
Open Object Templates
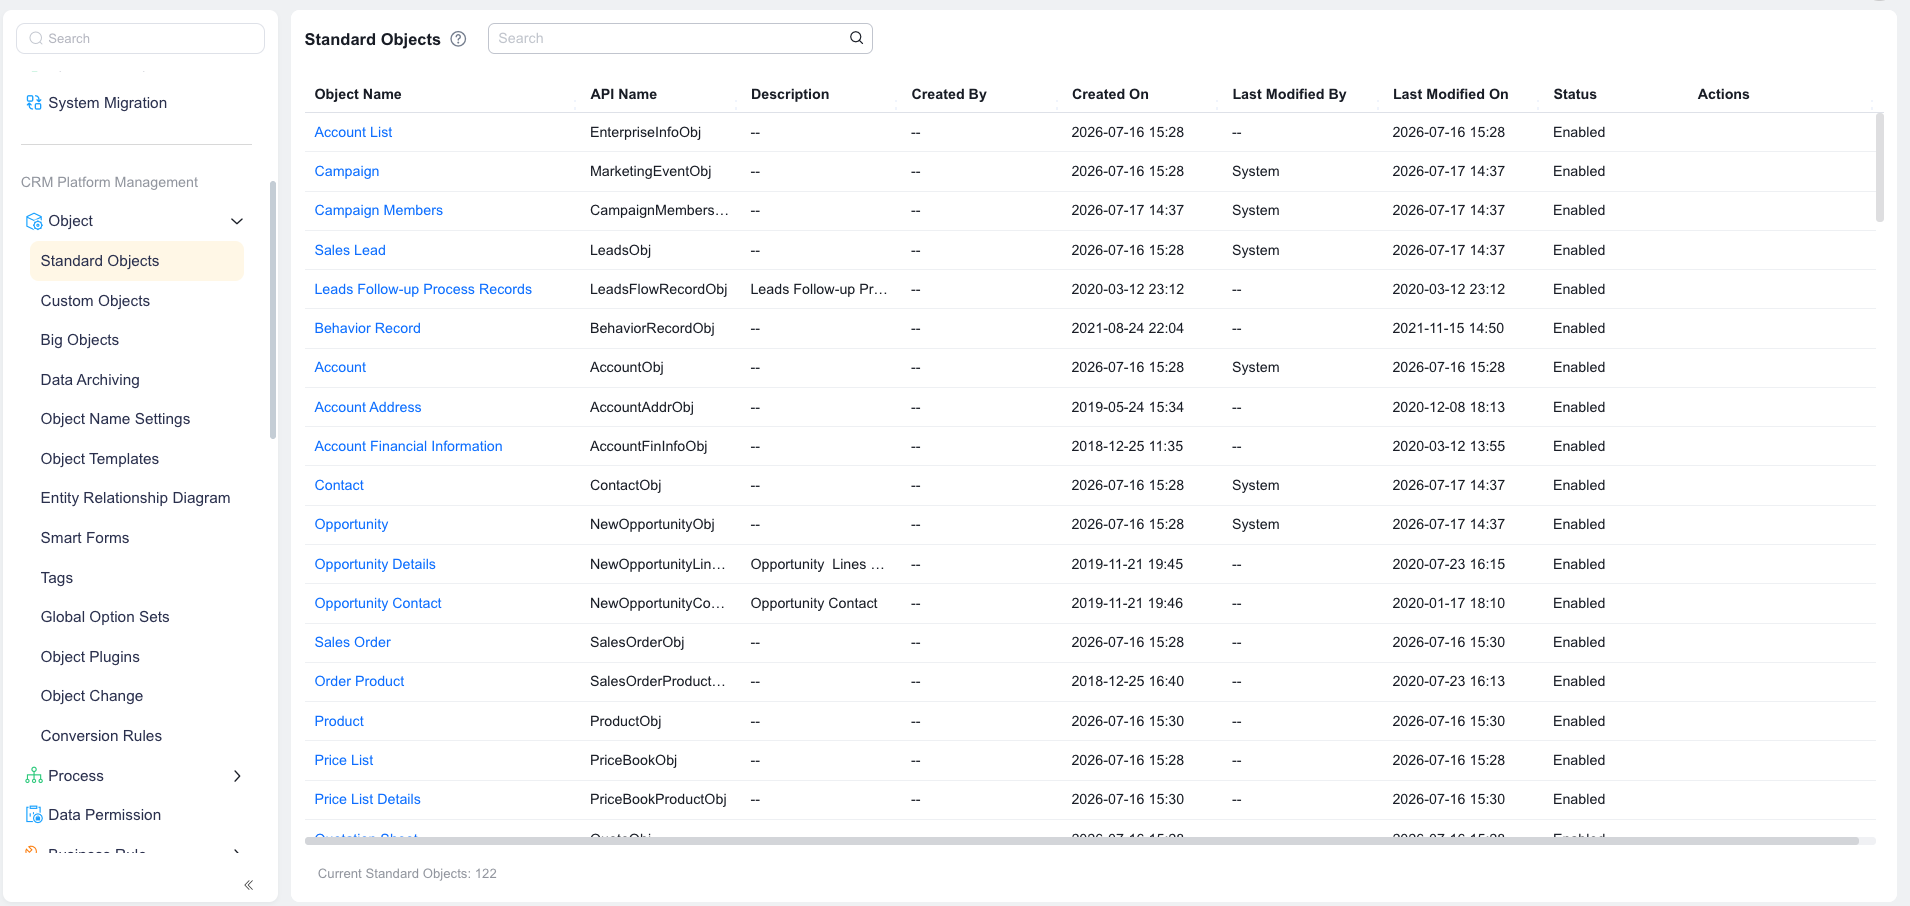pyautogui.click(x=100, y=459)
